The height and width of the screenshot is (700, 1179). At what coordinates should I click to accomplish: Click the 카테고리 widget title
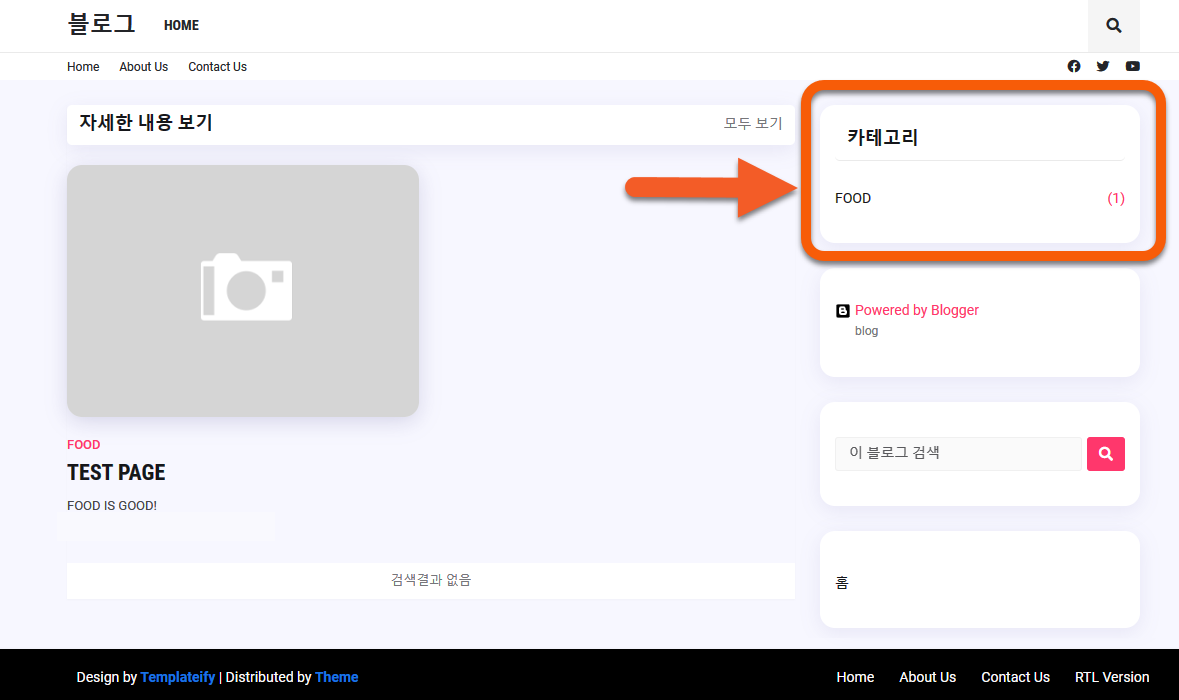pyautogui.click(x=882, y=137)
